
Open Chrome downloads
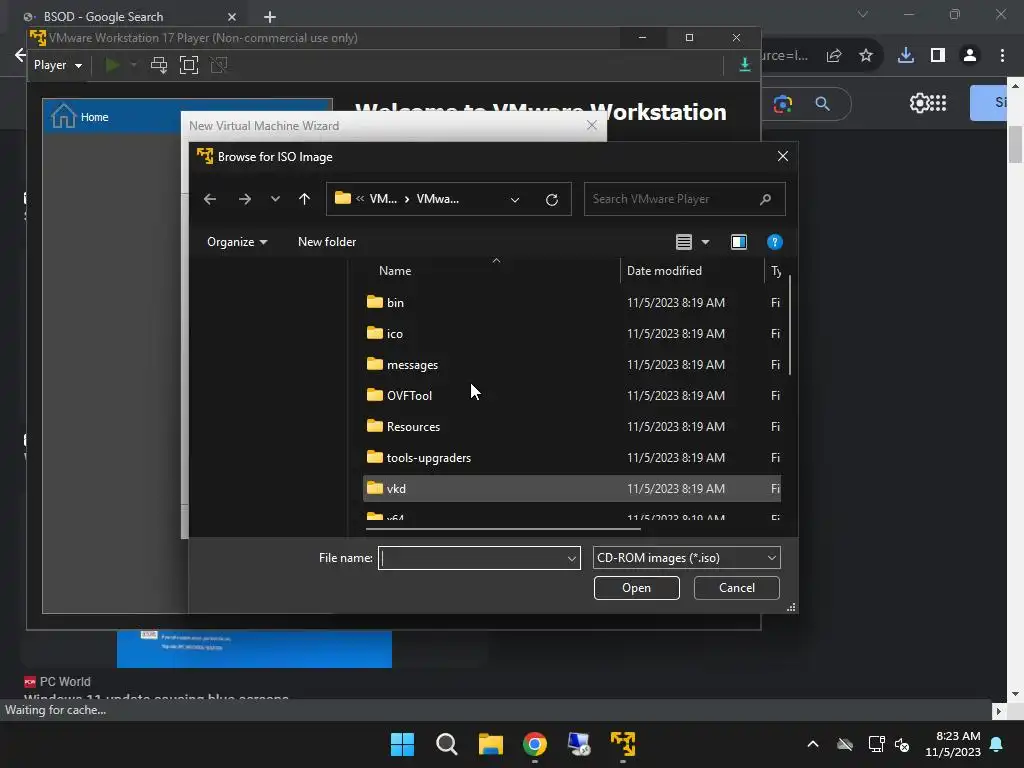pyautogui.click(x=906, y=56)
